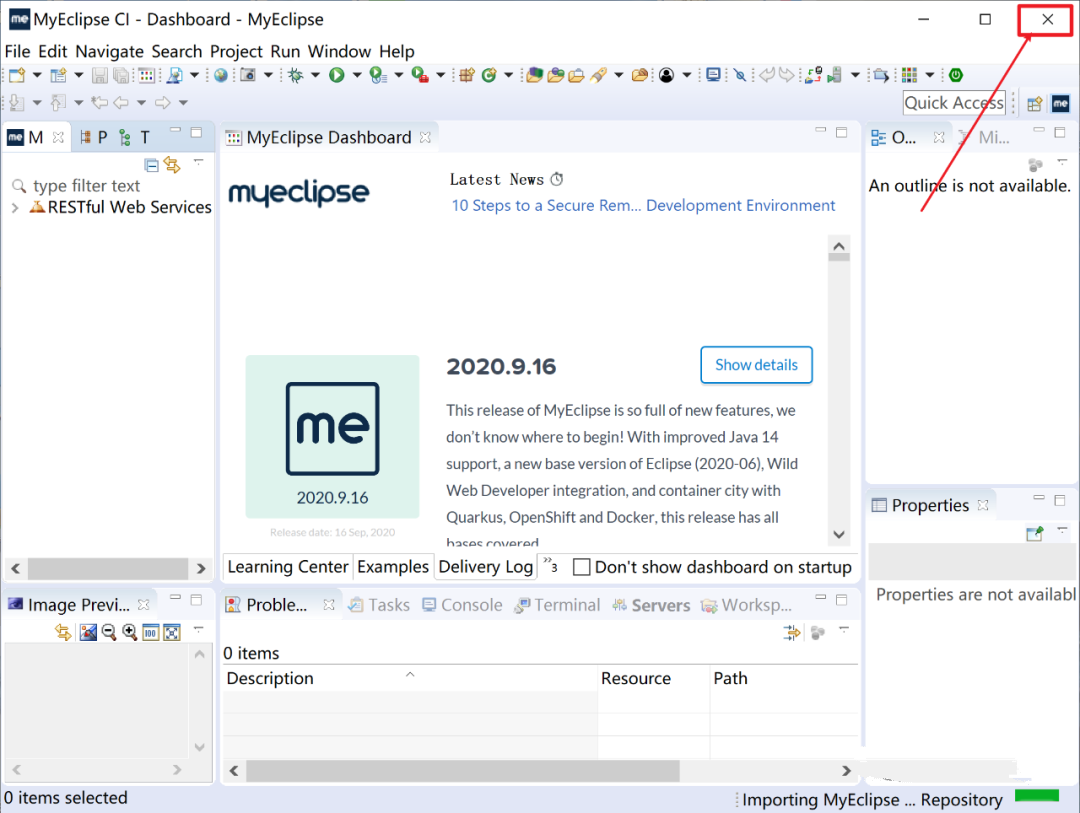
Task: Click Fit to window icon in Image Preview
Action: coord(172,632)
